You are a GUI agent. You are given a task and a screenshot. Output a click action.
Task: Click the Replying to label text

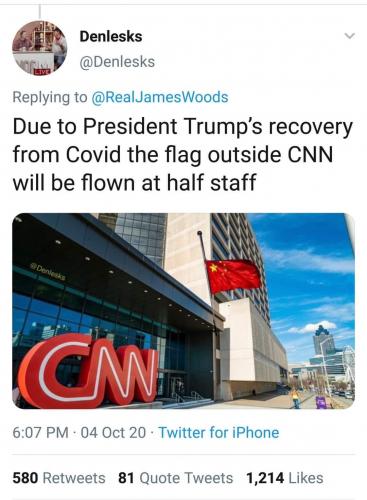point(49,97)
